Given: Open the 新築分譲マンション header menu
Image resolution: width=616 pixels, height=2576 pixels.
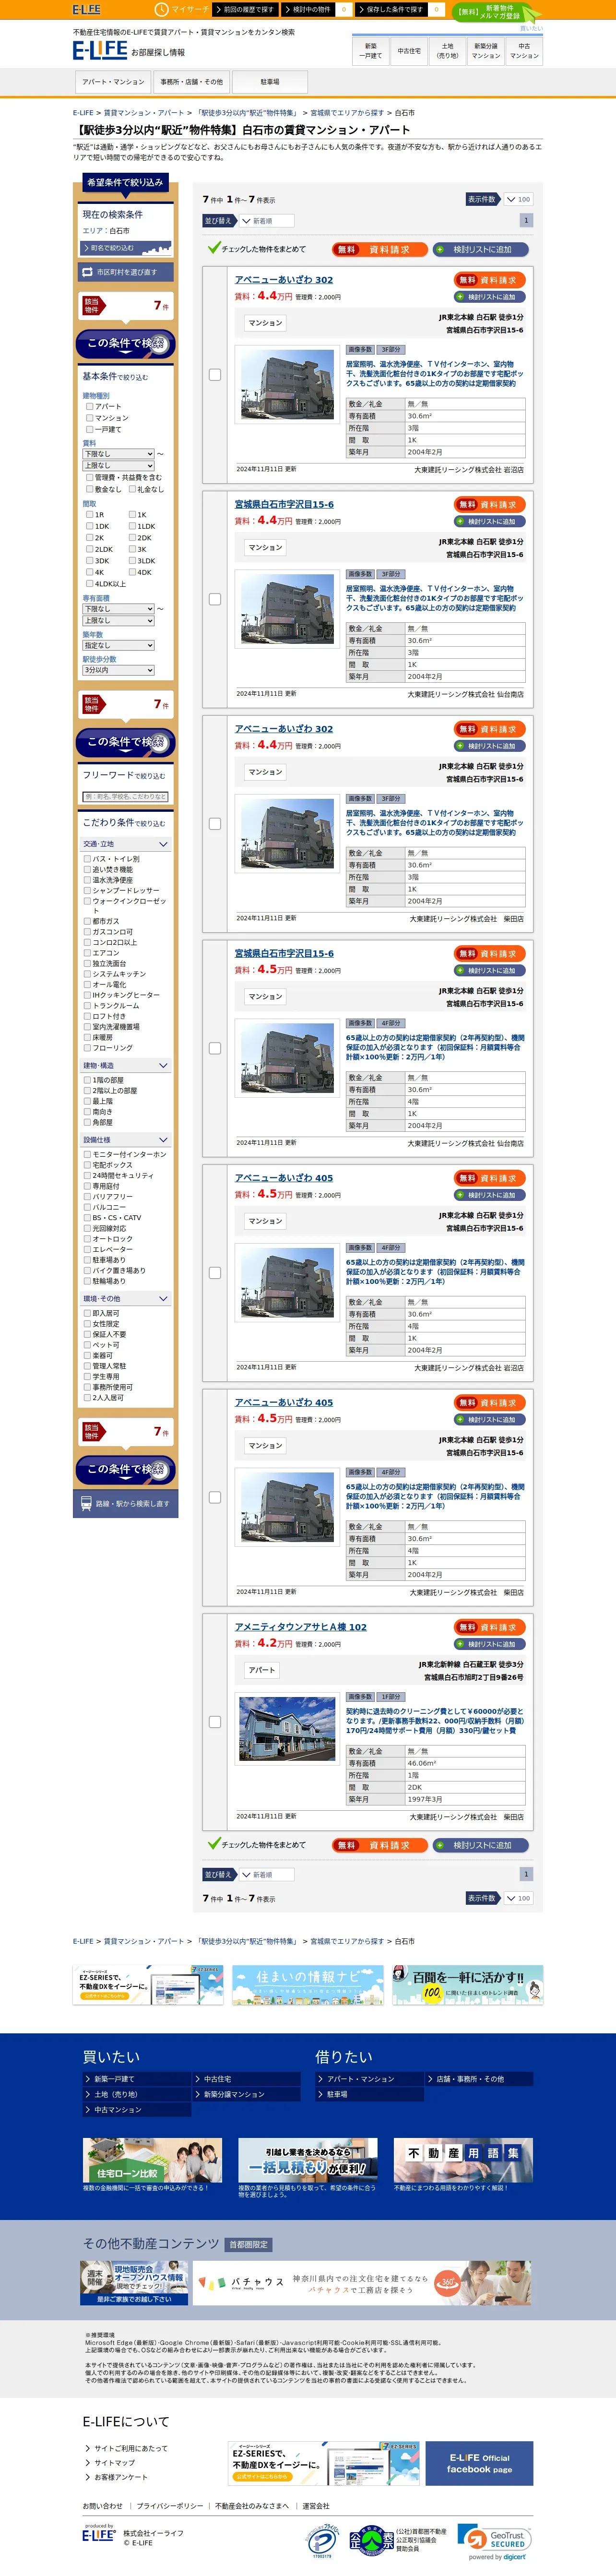Looking at the screenshot, I should [x=486, y=51].
